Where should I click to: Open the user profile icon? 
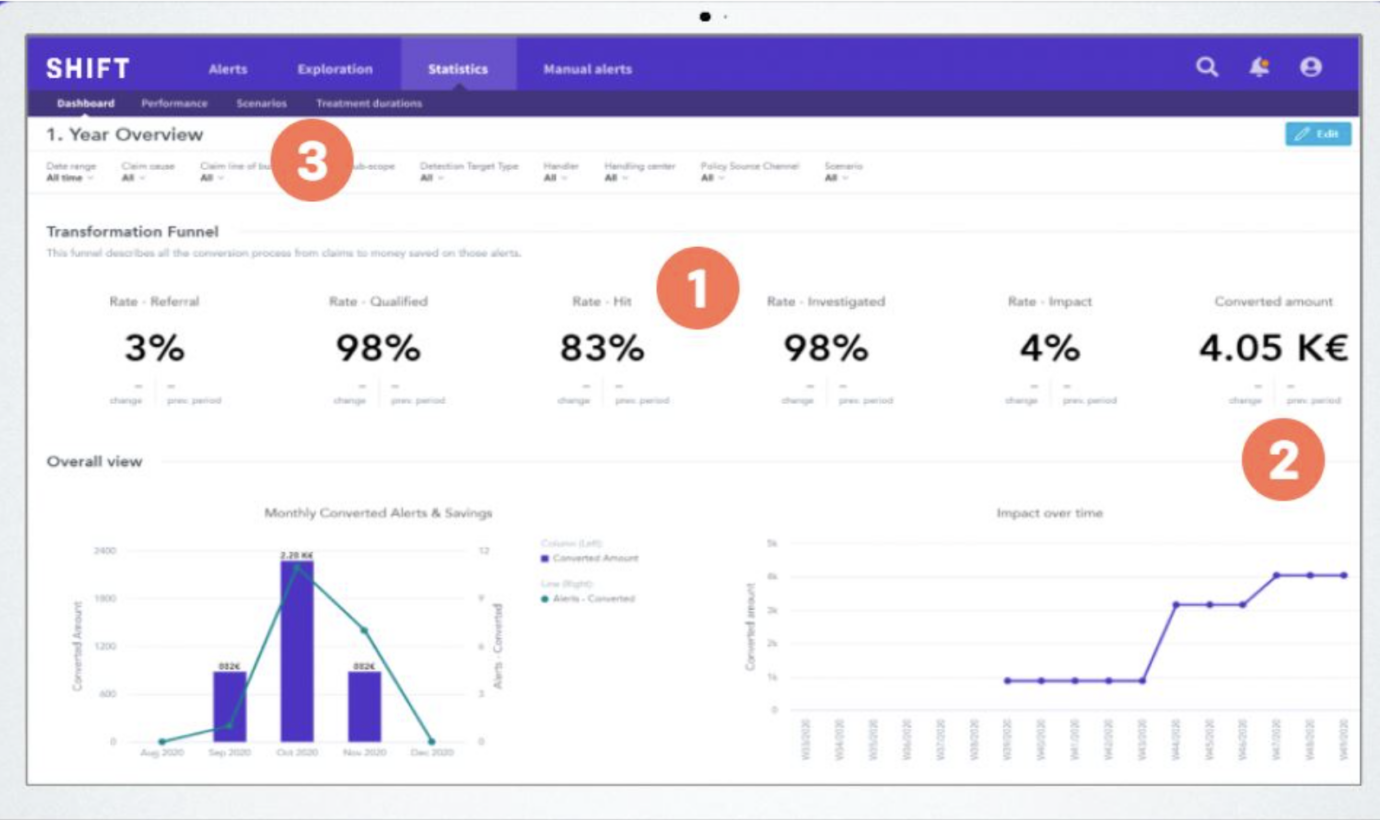(x=1310, y=67)
